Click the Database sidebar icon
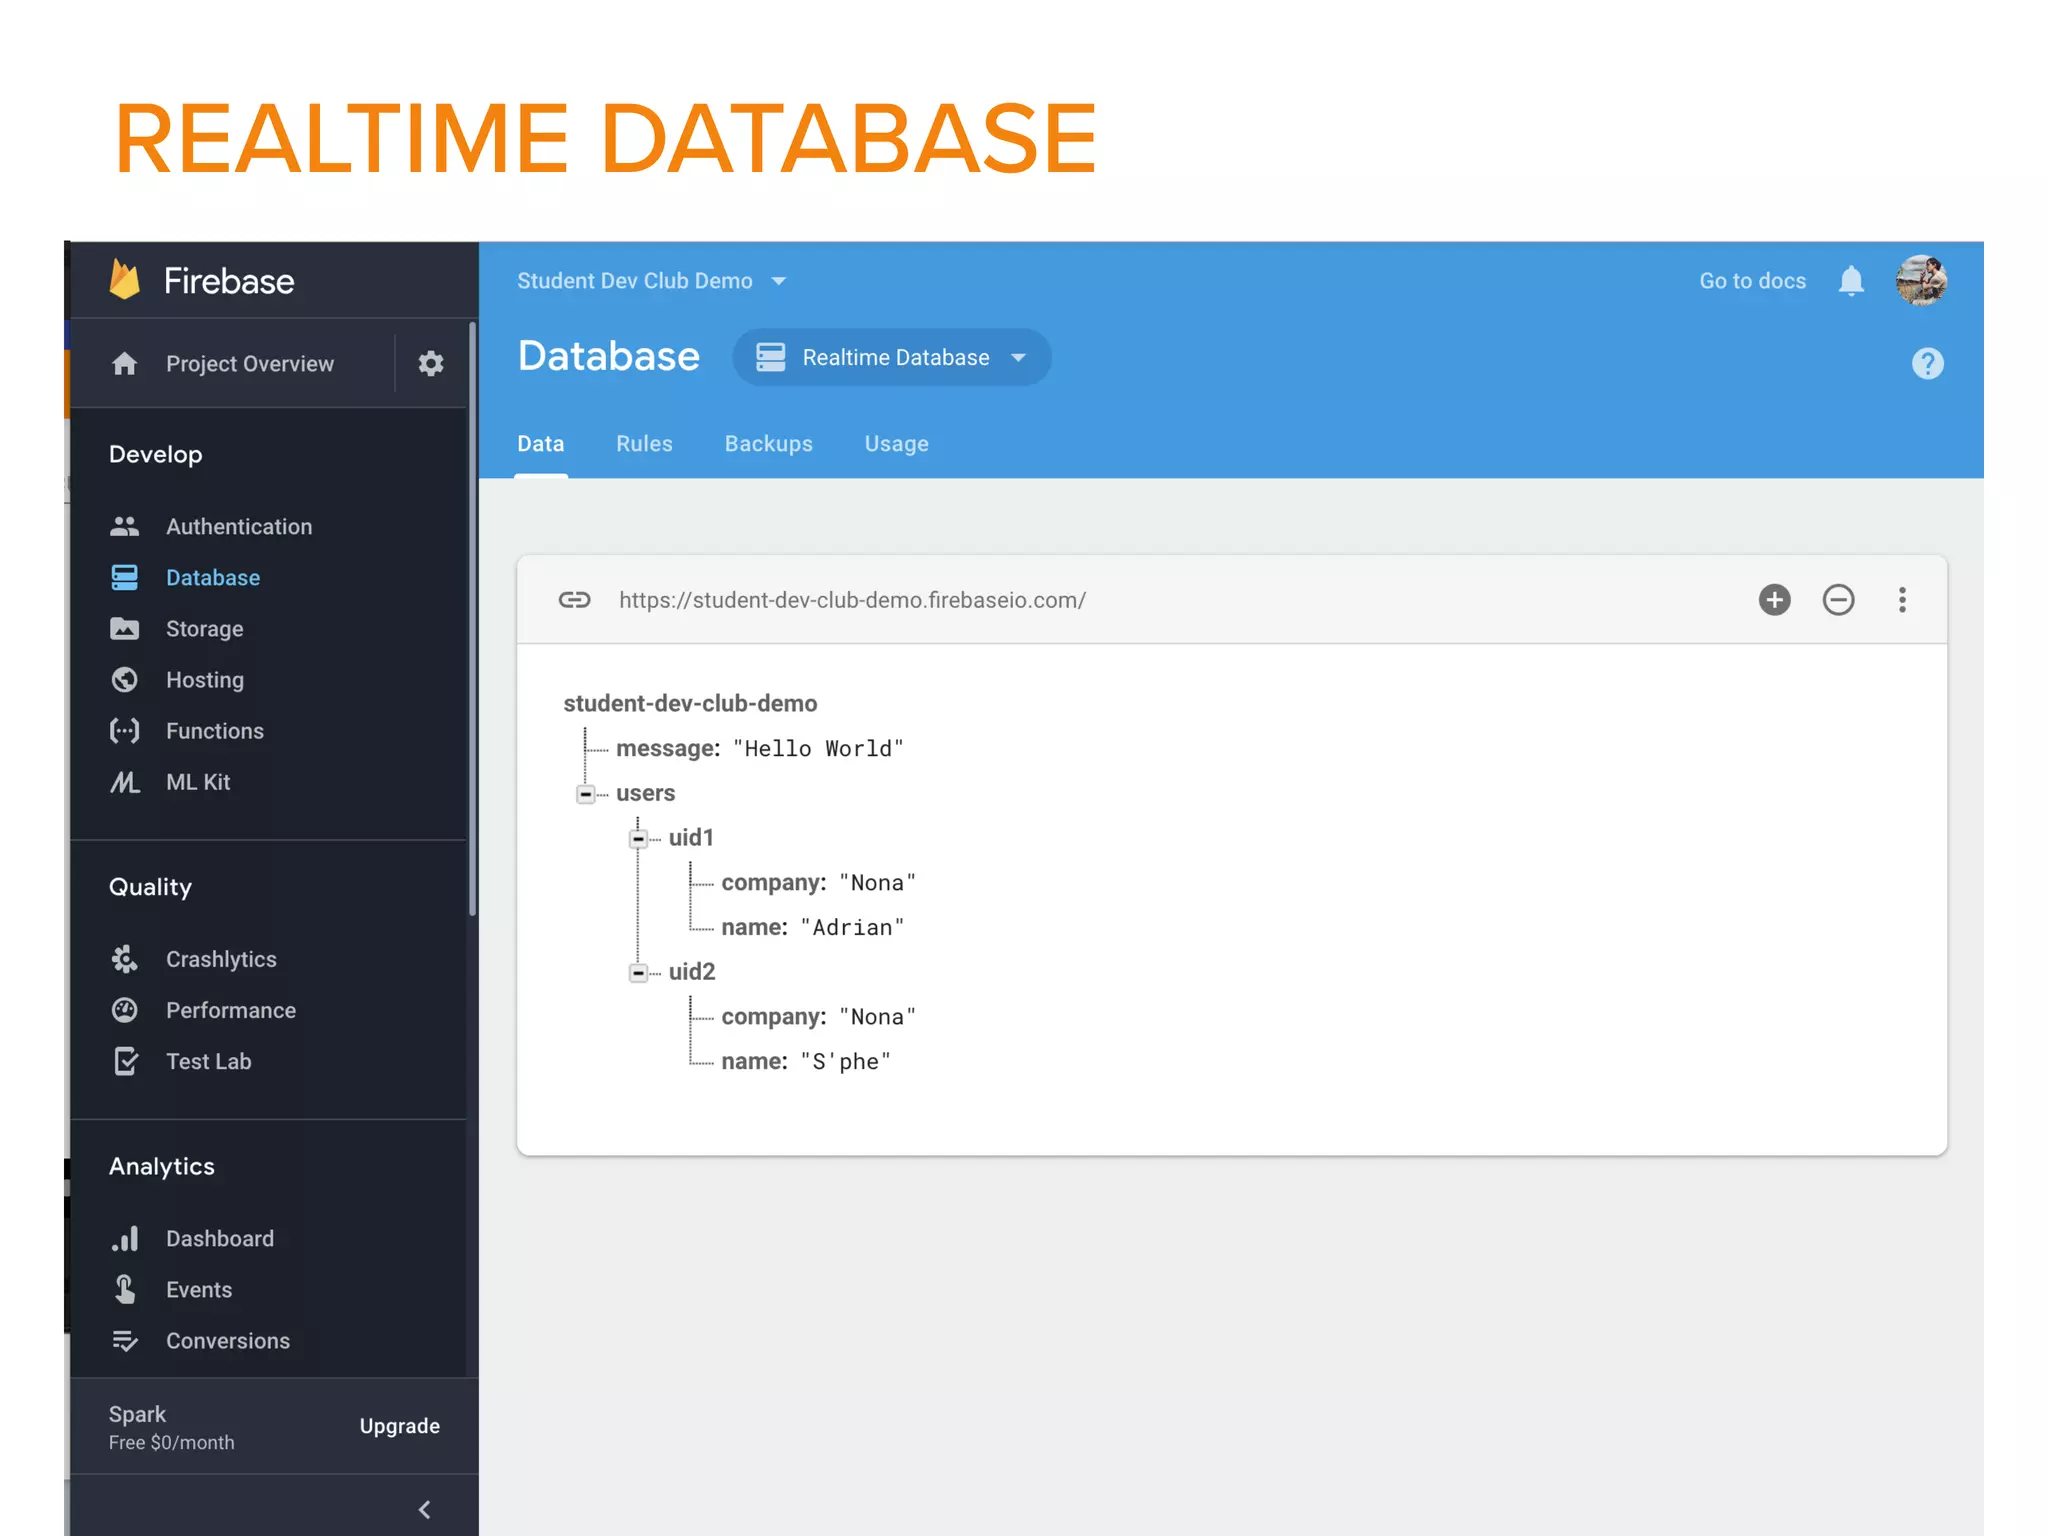Screen dimensions: 2048x1536 coord(124,577)
